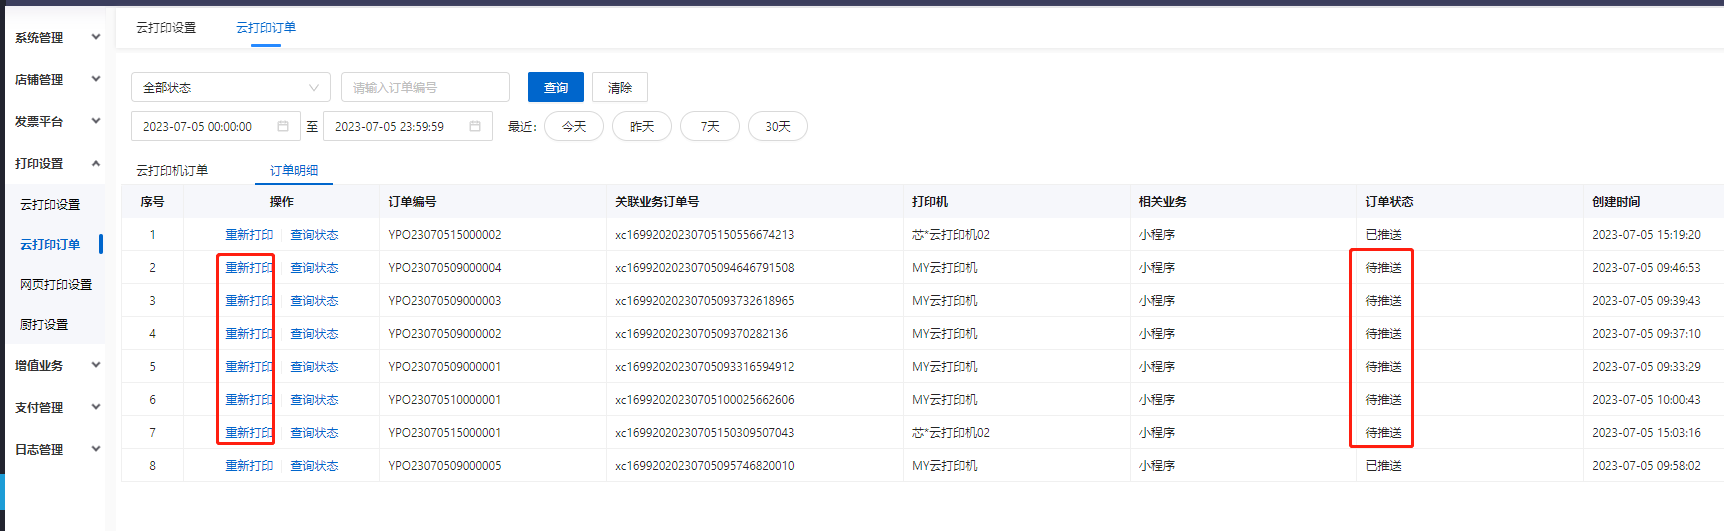Filter by 昨天 quick range

pyautogui.click(x=642, y=126)
